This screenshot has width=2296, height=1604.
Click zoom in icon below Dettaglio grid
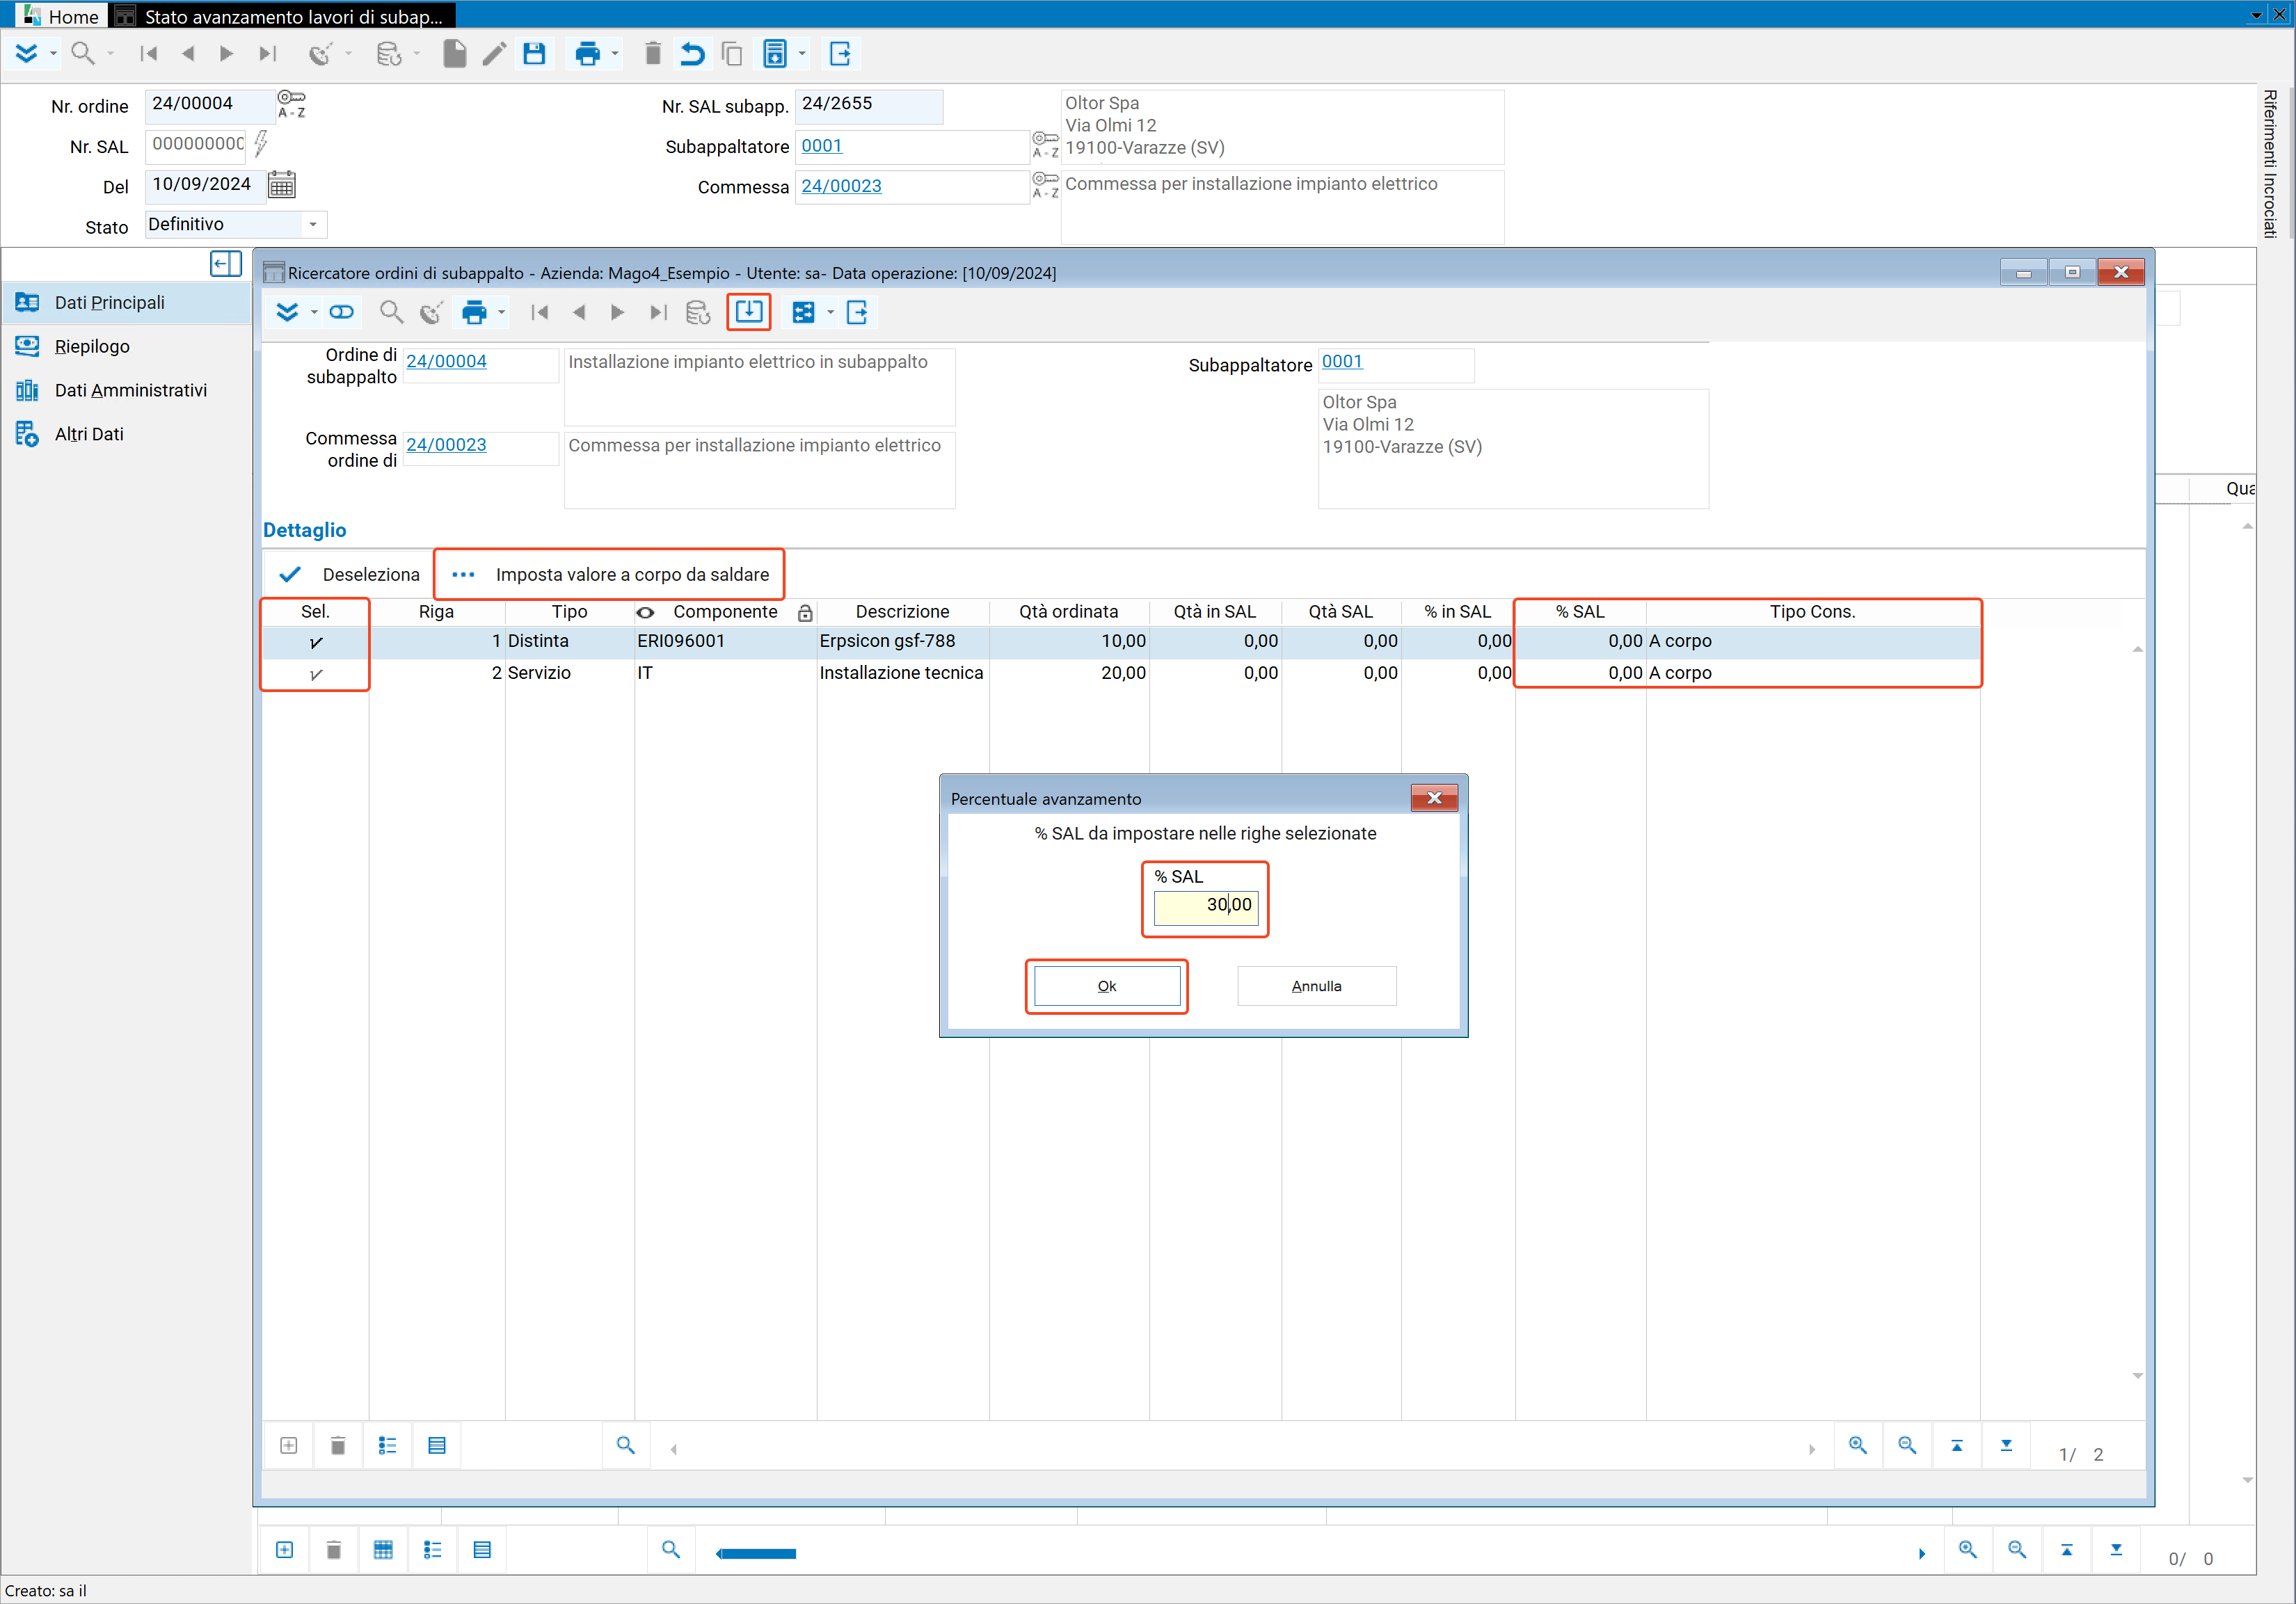[1858, 1446]
